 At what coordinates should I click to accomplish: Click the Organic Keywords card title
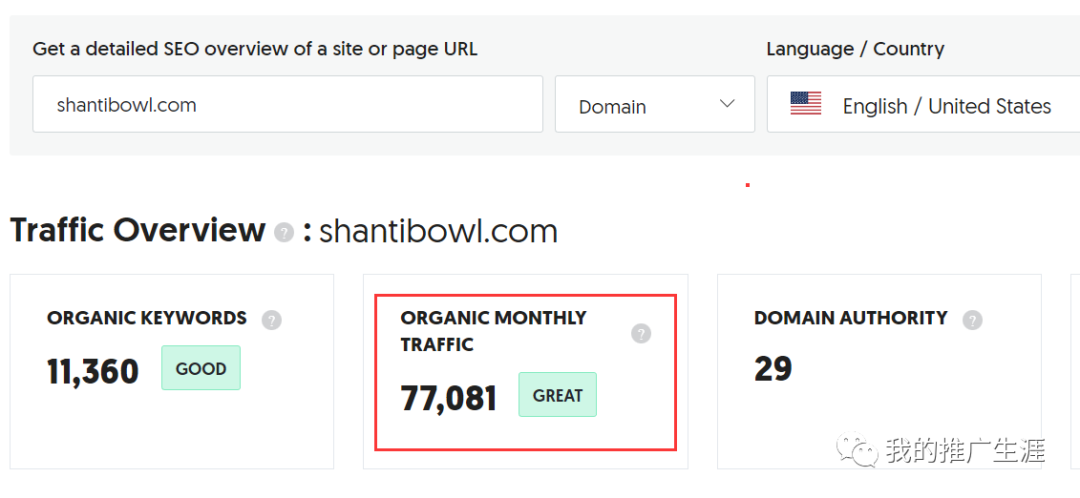tap(147, 318)
